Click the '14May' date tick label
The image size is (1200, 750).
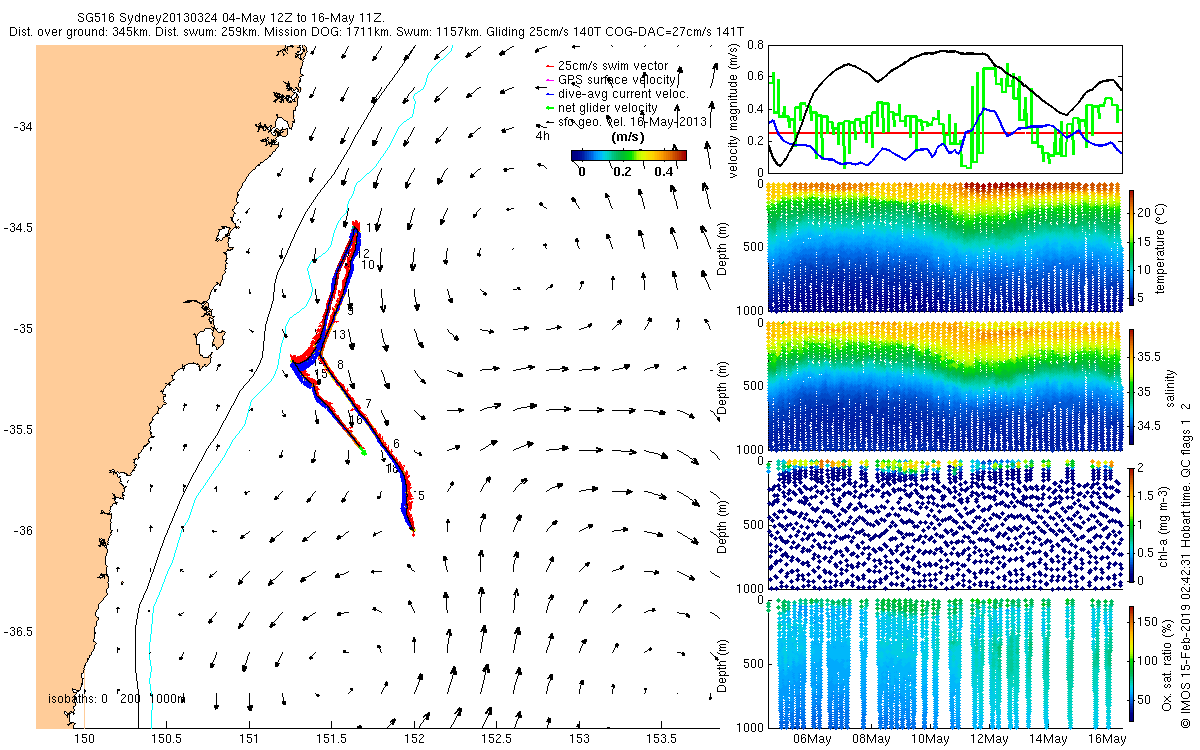1049,739
